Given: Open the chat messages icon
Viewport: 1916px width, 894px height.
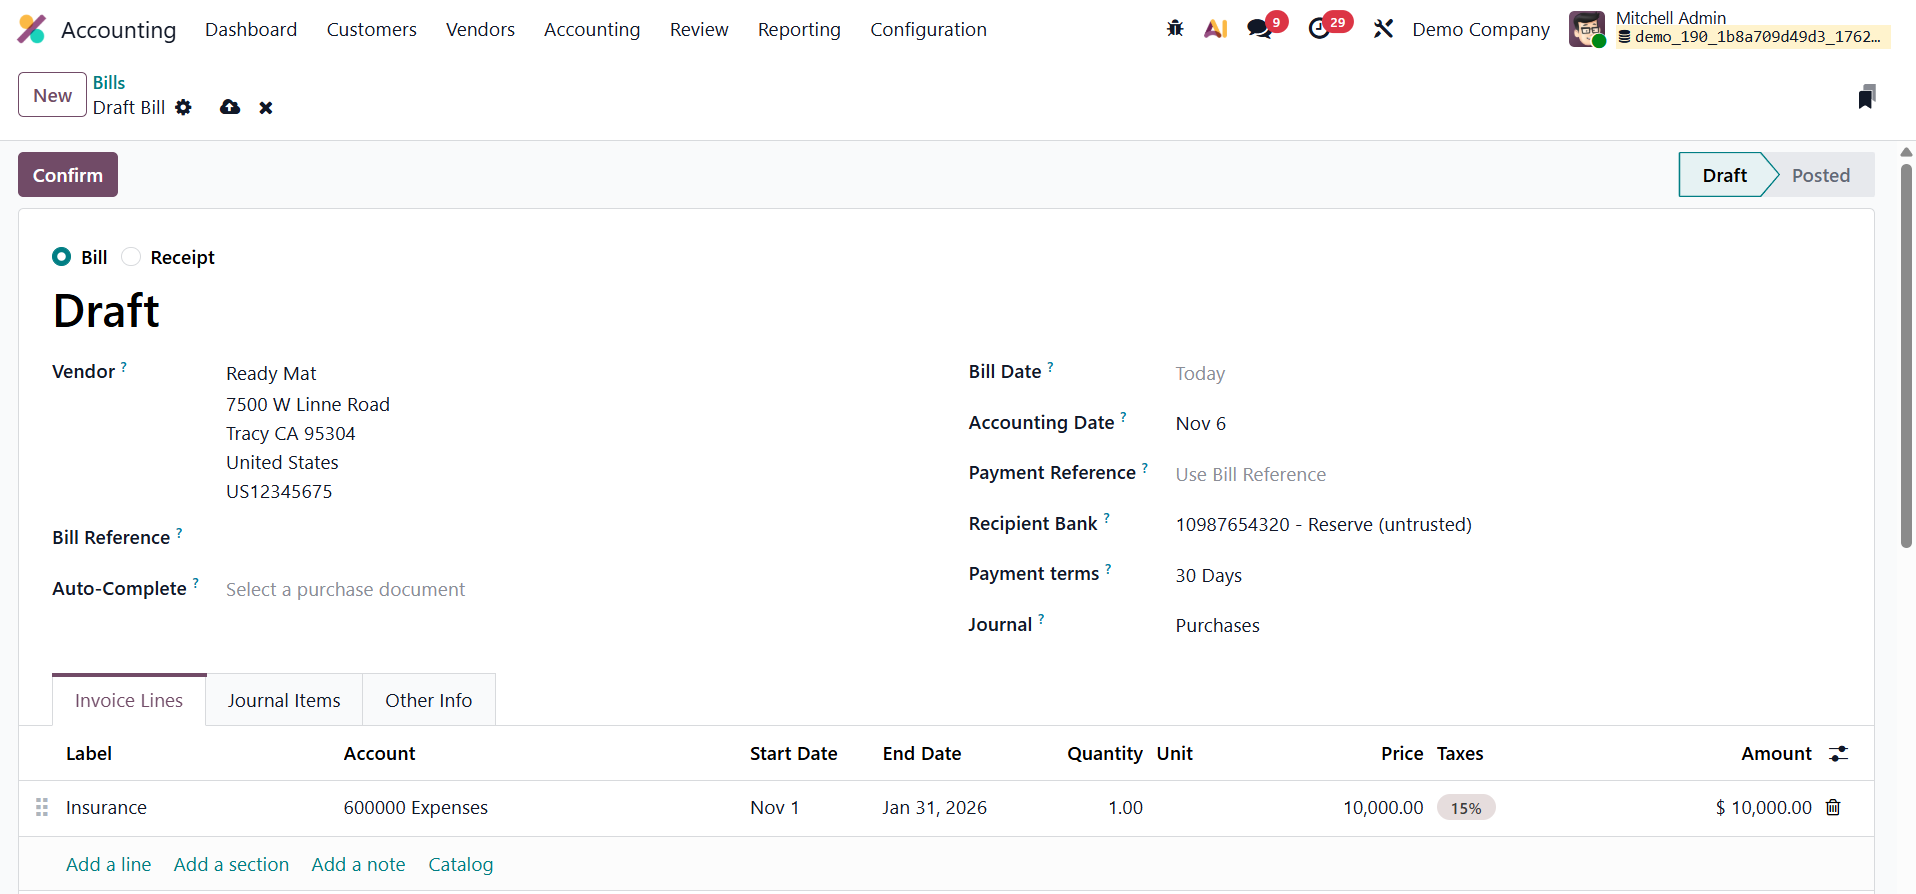Looking at the screenshot, I should click(1260, 29).
